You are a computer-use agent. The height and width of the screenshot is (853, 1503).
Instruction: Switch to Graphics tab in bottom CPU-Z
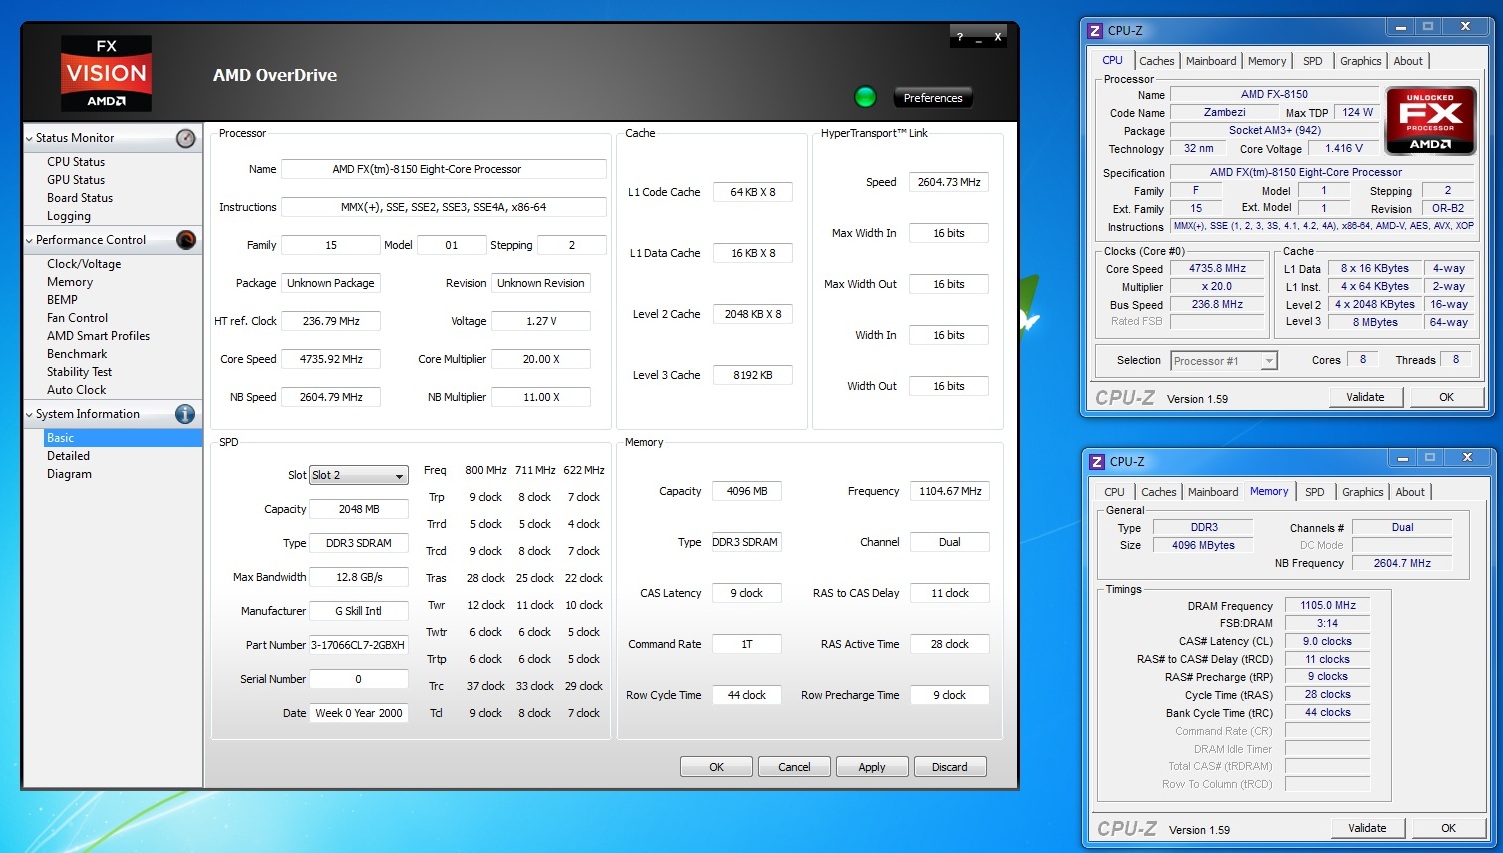point(1363,492)
